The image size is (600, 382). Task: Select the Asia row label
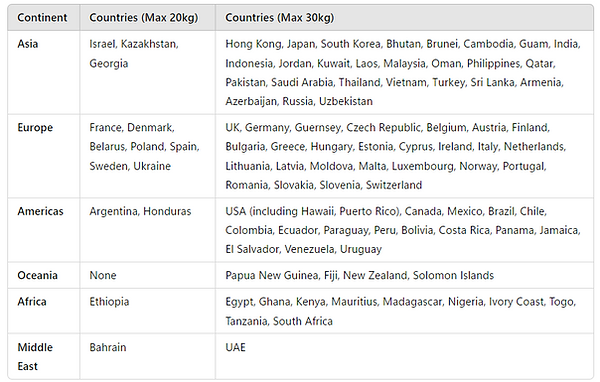click(28, 44)
